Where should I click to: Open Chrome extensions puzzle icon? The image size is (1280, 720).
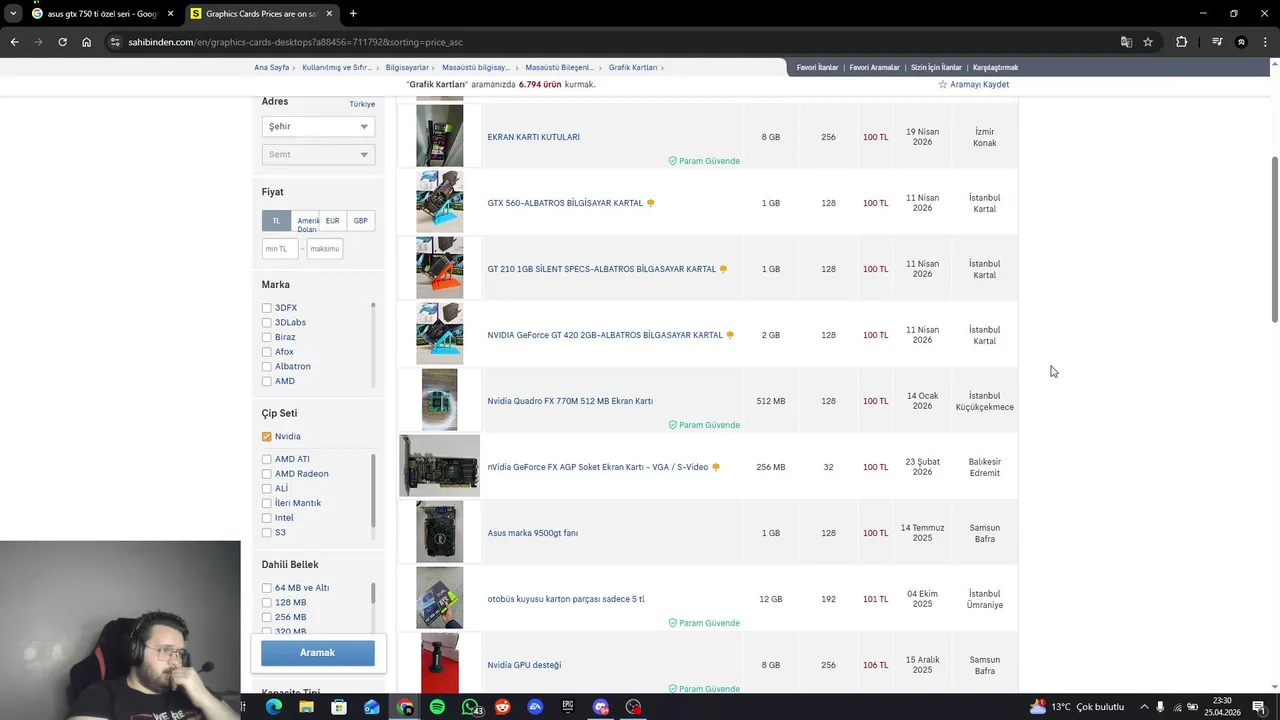pos(1182,42)
